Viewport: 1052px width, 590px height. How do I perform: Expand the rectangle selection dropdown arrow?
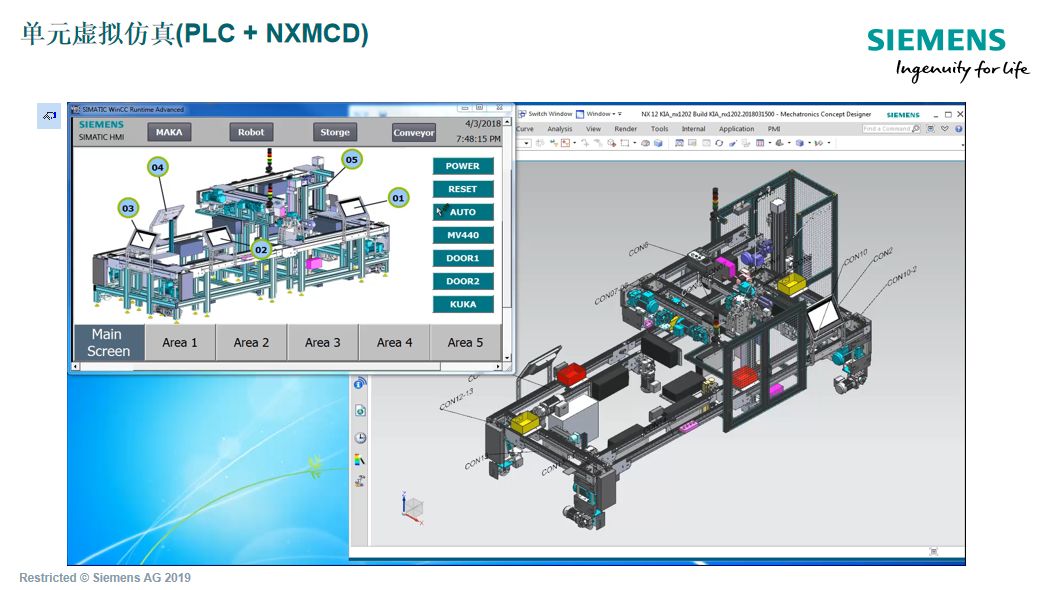[x=635, y=143]
